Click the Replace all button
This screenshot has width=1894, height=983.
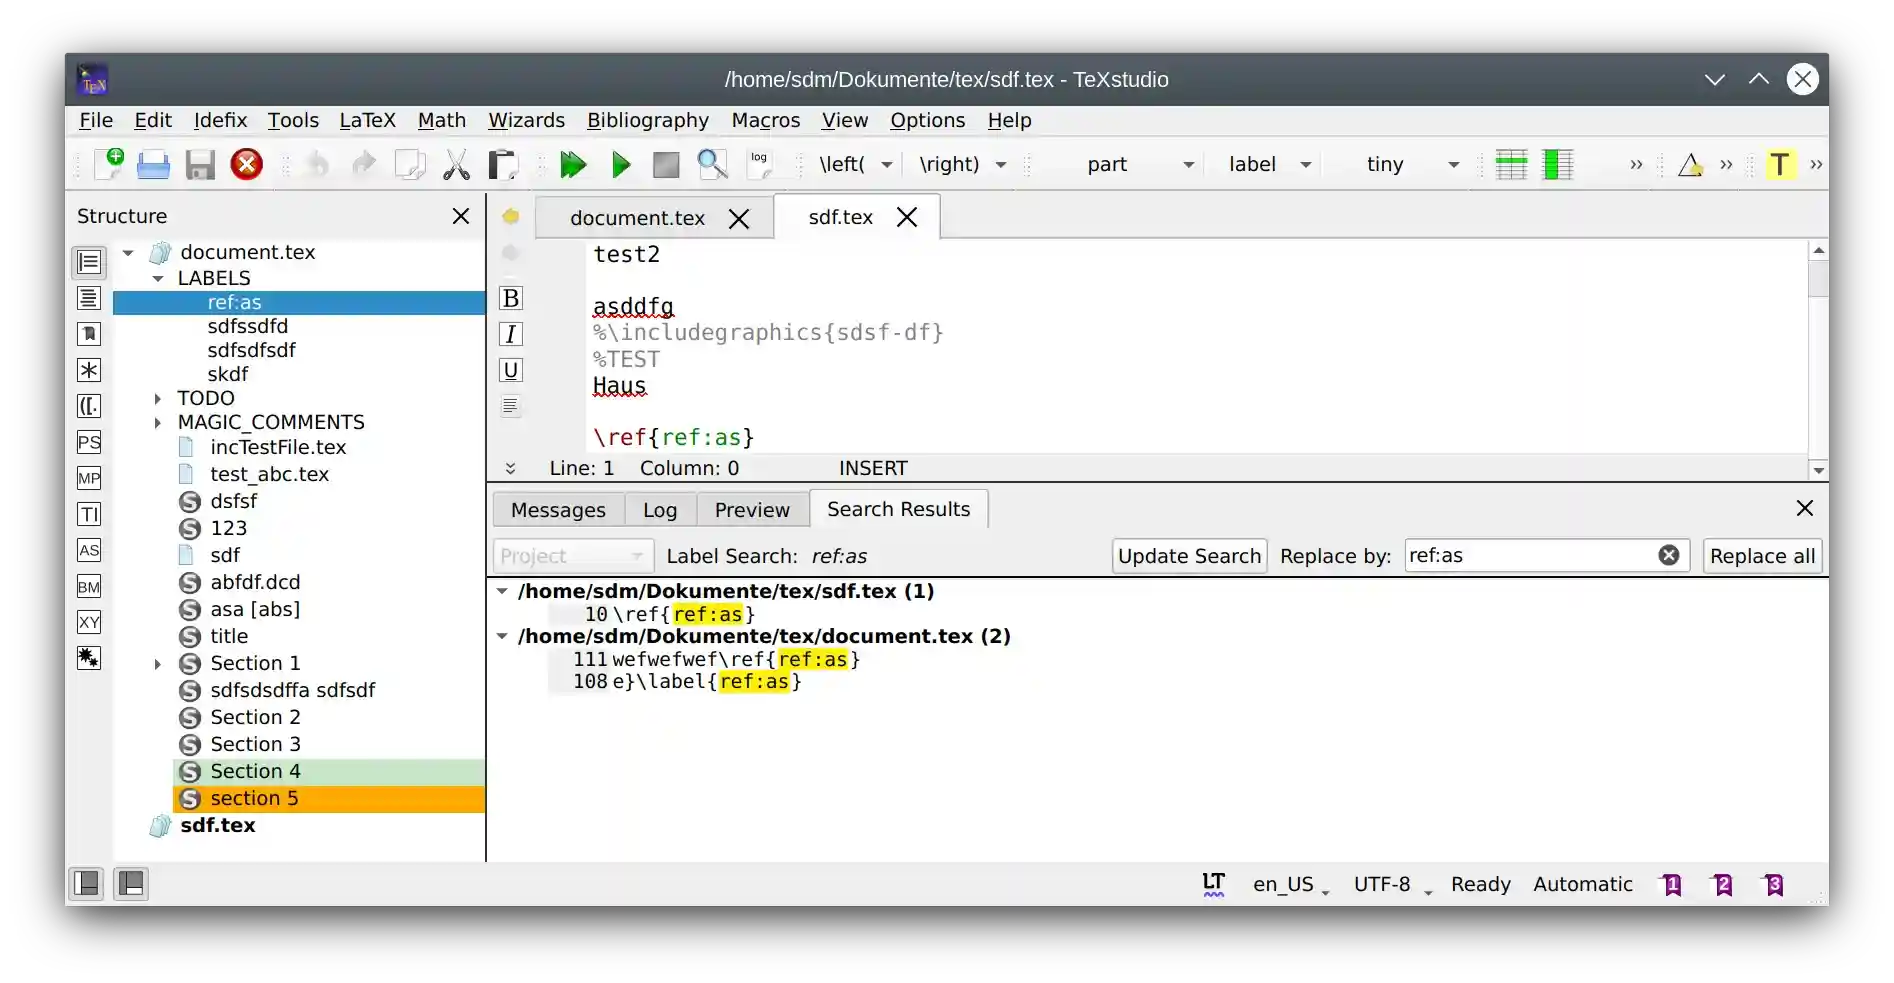pos(1762,556)
